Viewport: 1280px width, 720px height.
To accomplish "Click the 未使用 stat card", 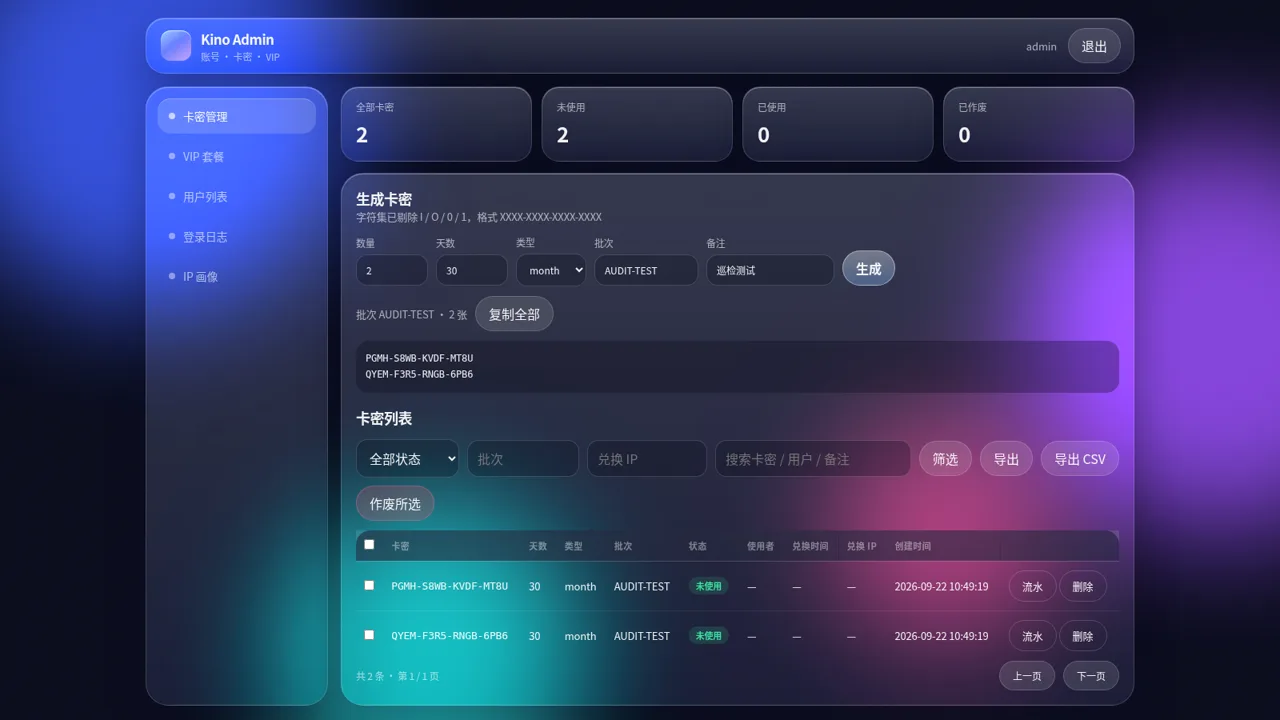I will pyautogui.click(x=637, y=124).
